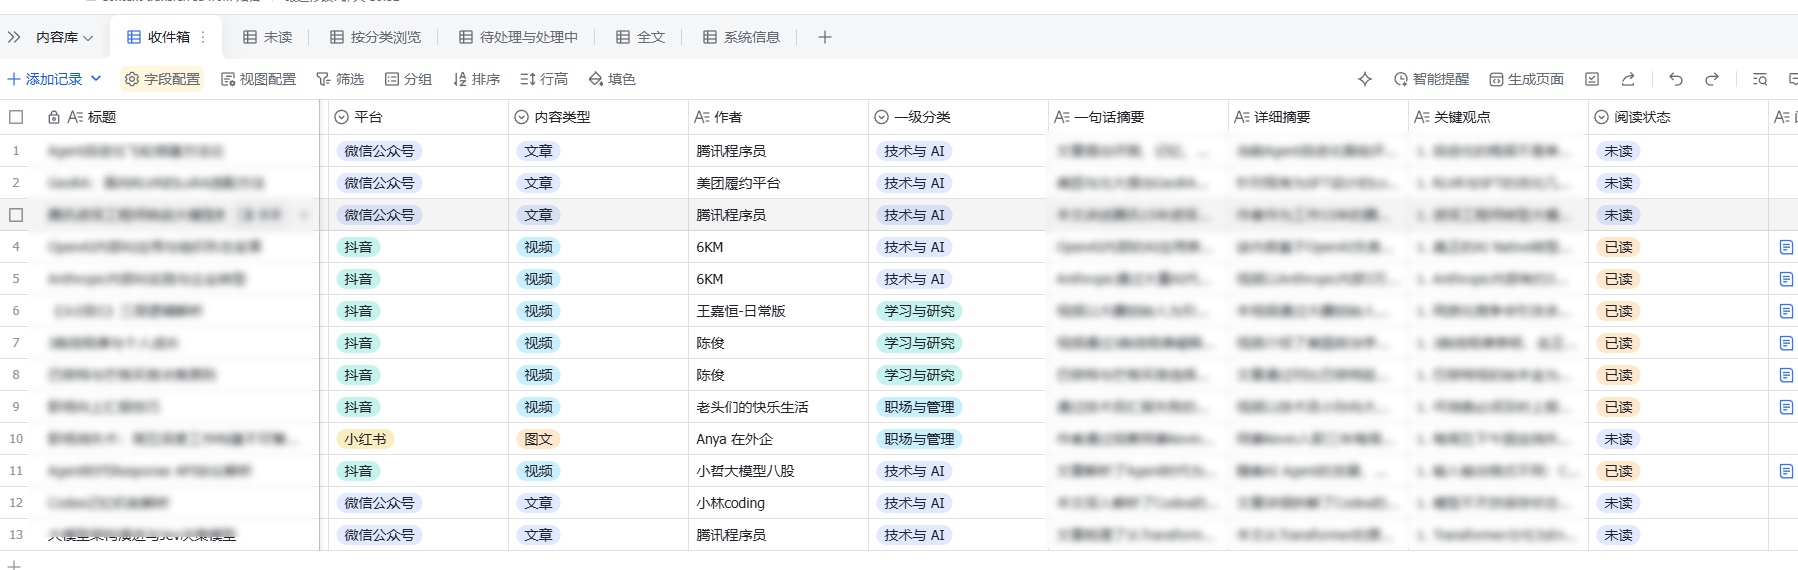The width and height of the screenshot is (1798, 570).
Task: Open 智能提醒 smart reminder
Action: 1431,79
